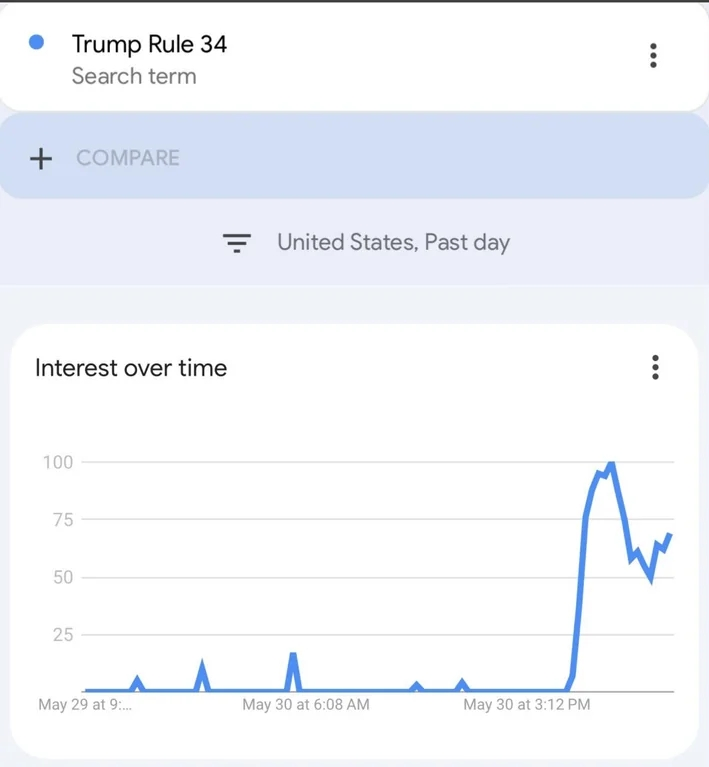Click the peak point at 100 on chart

pos(611,463)
